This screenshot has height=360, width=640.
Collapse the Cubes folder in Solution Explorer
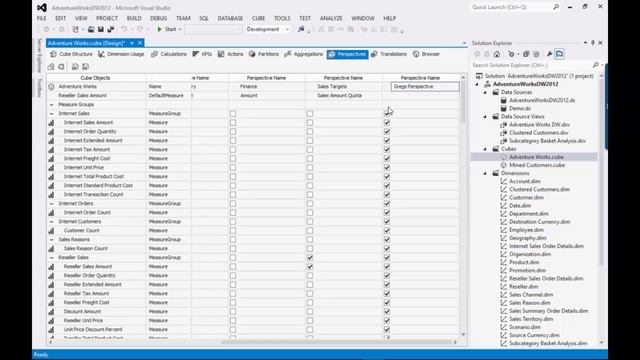click(x=485, y=149)
